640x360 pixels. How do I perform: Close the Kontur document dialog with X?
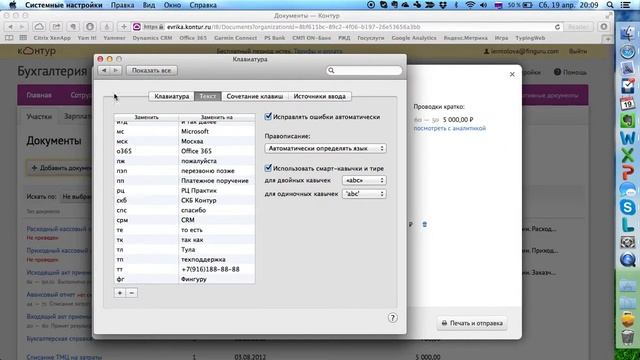(512, 74)
